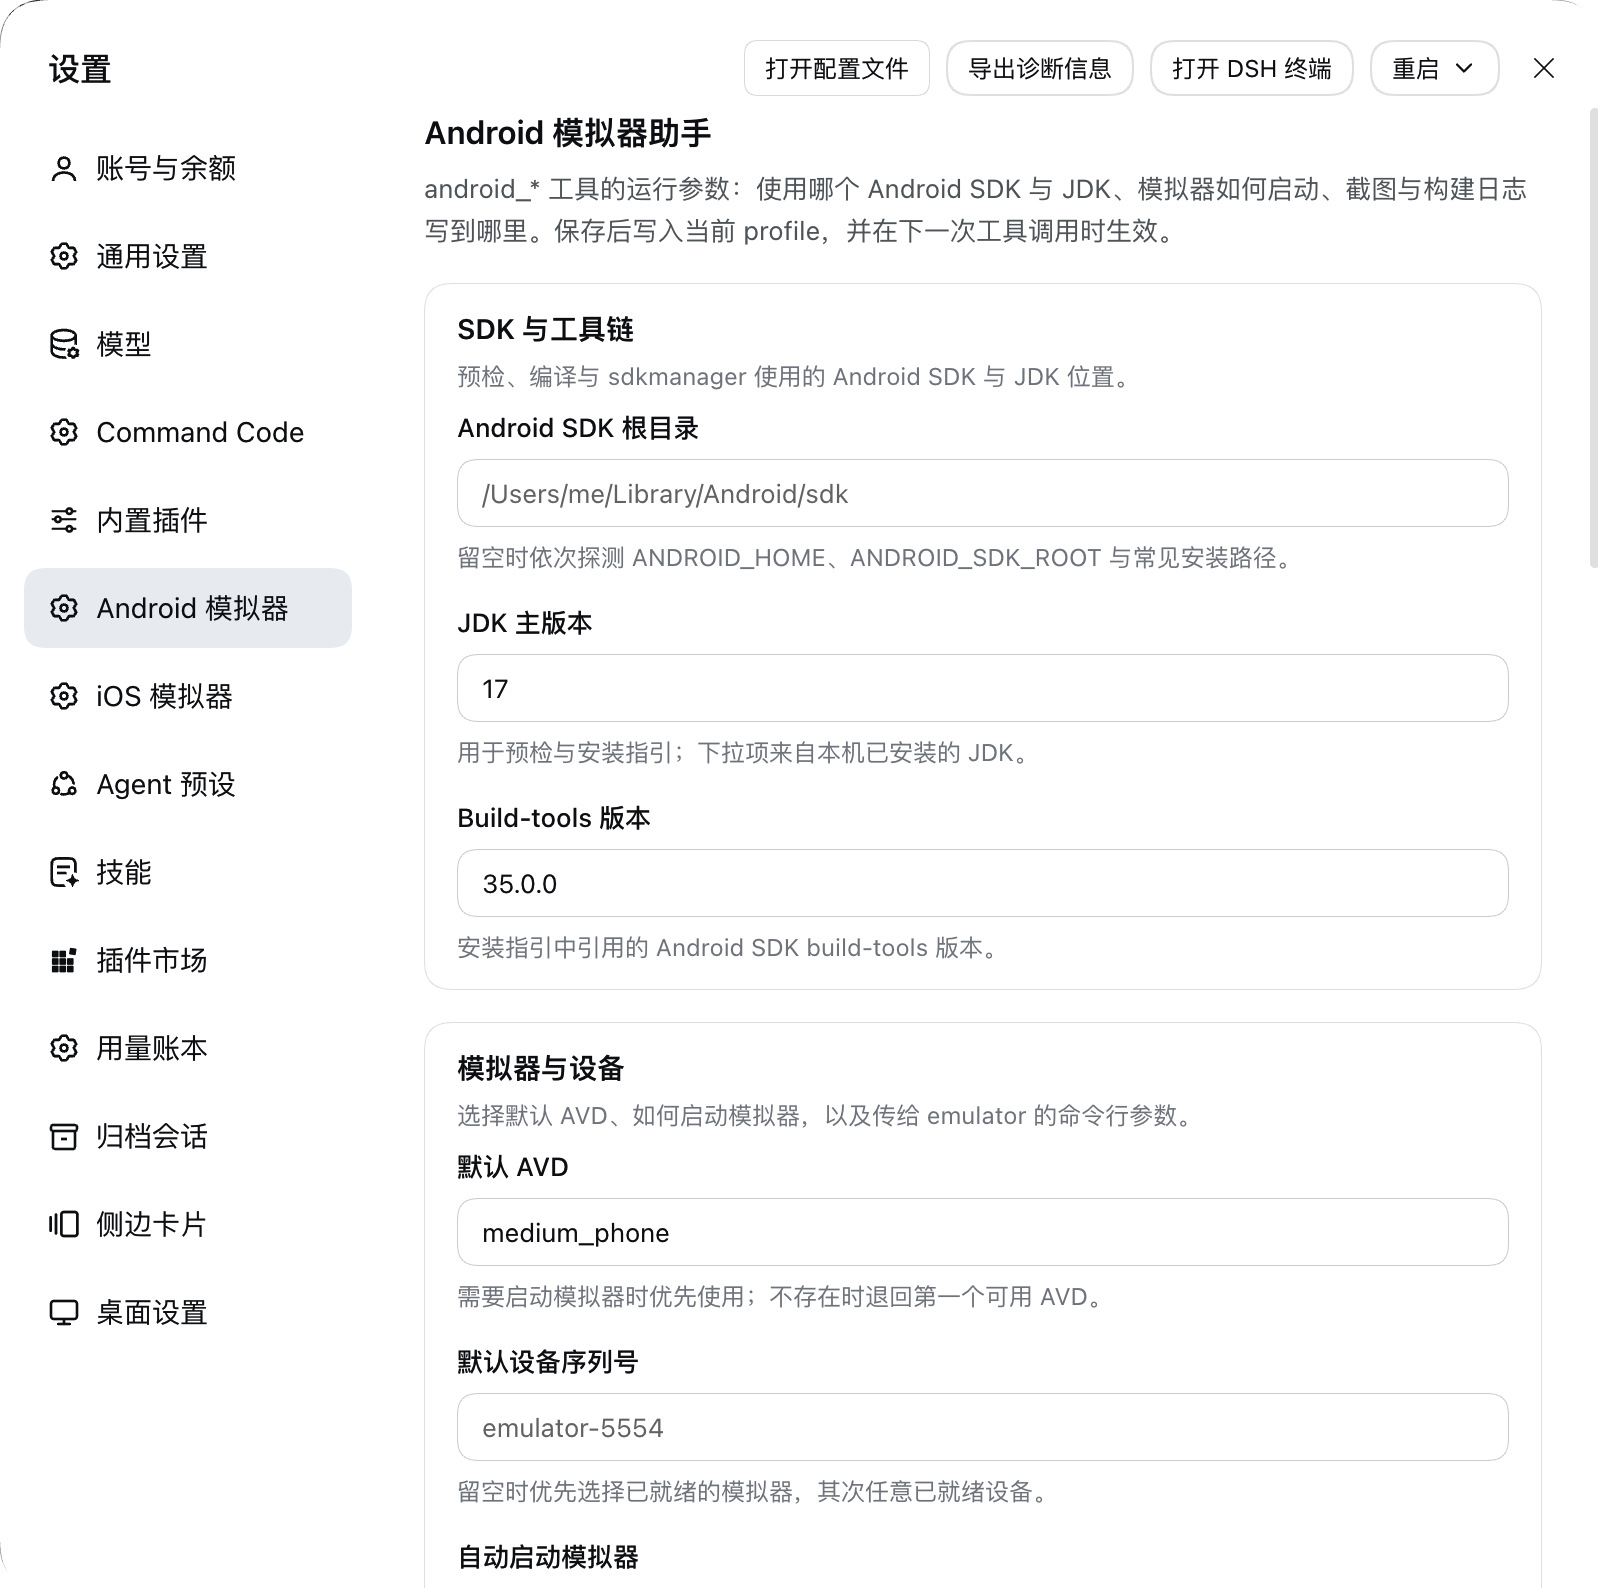Screen dimensions: 1598x1588
Task: Expand the 重启 dropdown button
Action: [x=1434, y=68]
